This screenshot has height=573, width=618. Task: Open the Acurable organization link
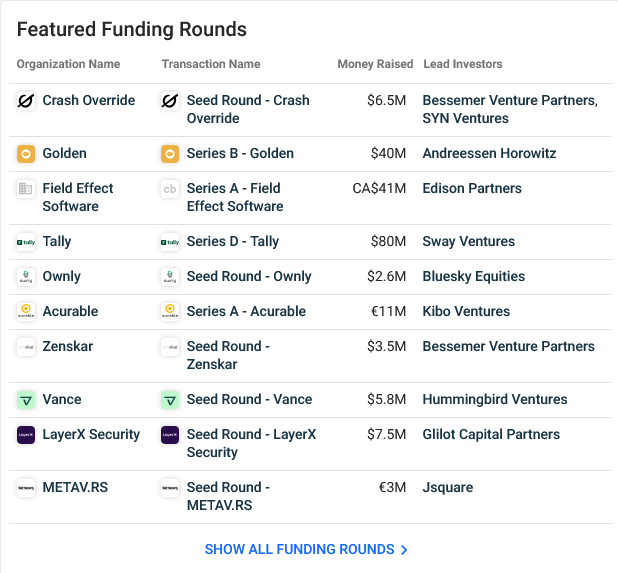pyautogui.click(x=70, y=311)
